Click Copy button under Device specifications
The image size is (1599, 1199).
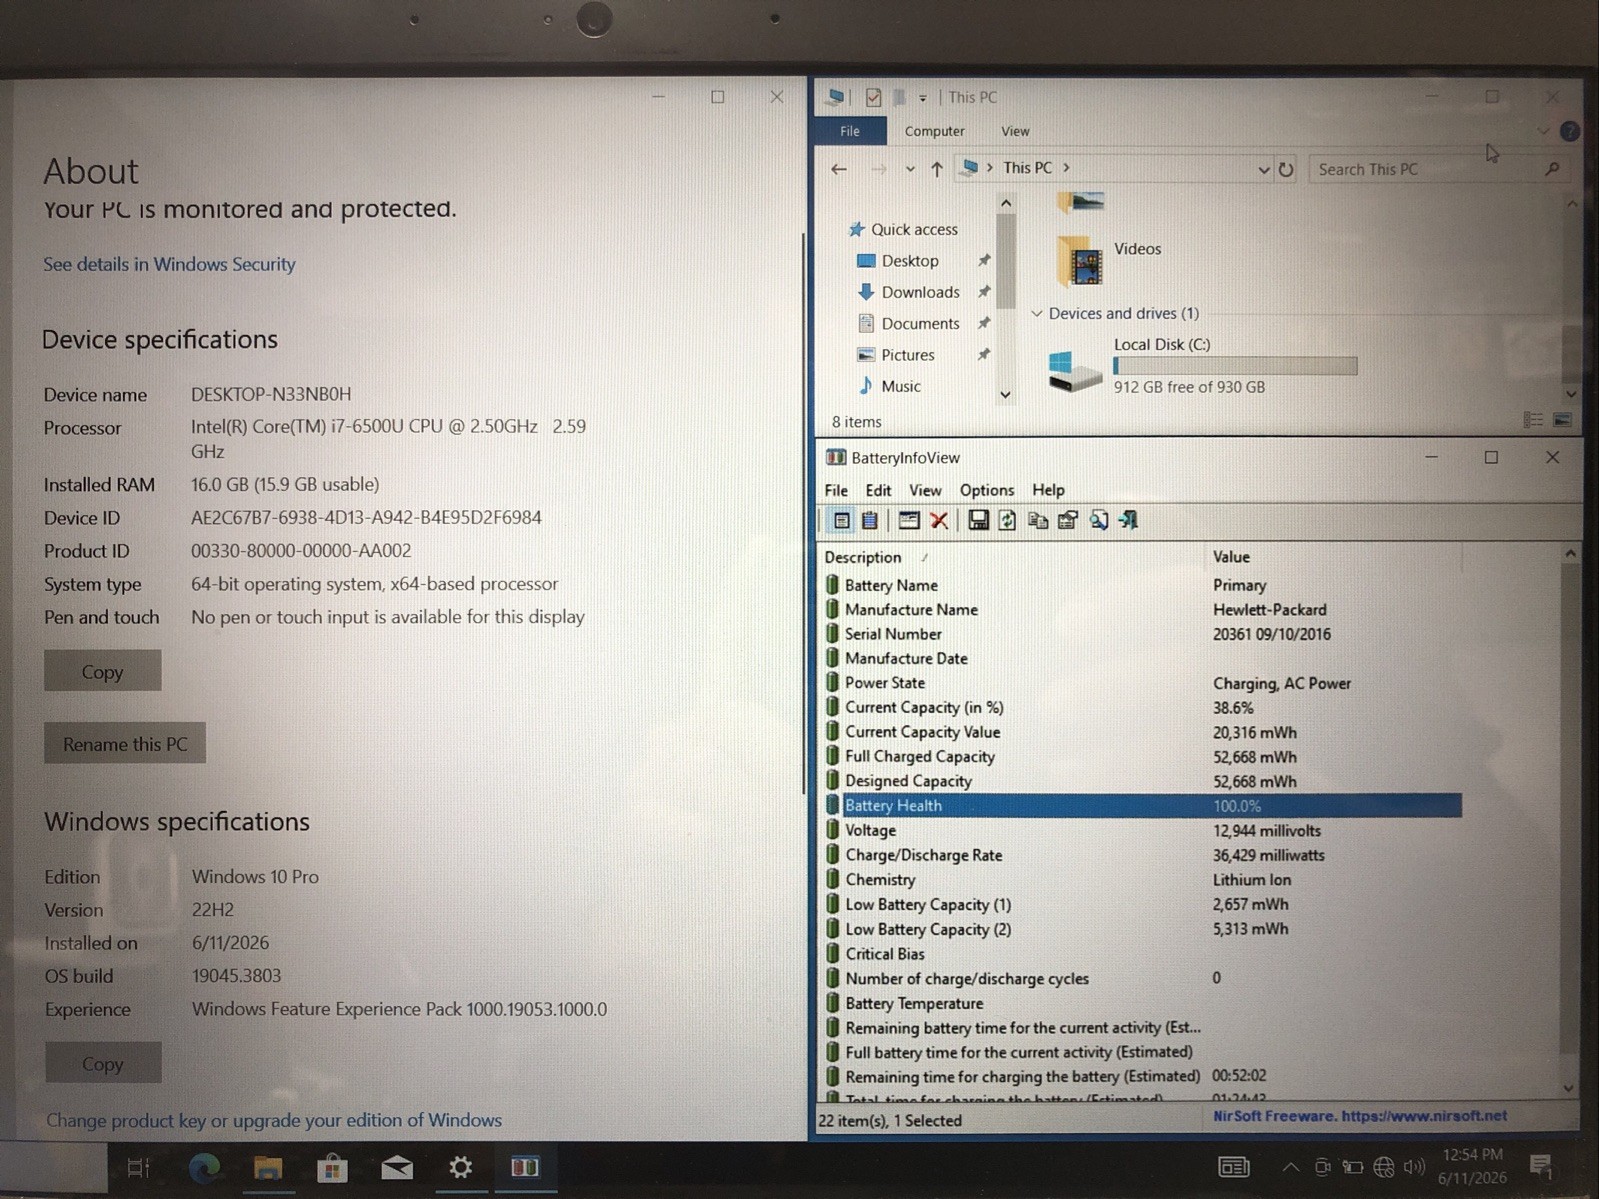[x=102, y=671]
